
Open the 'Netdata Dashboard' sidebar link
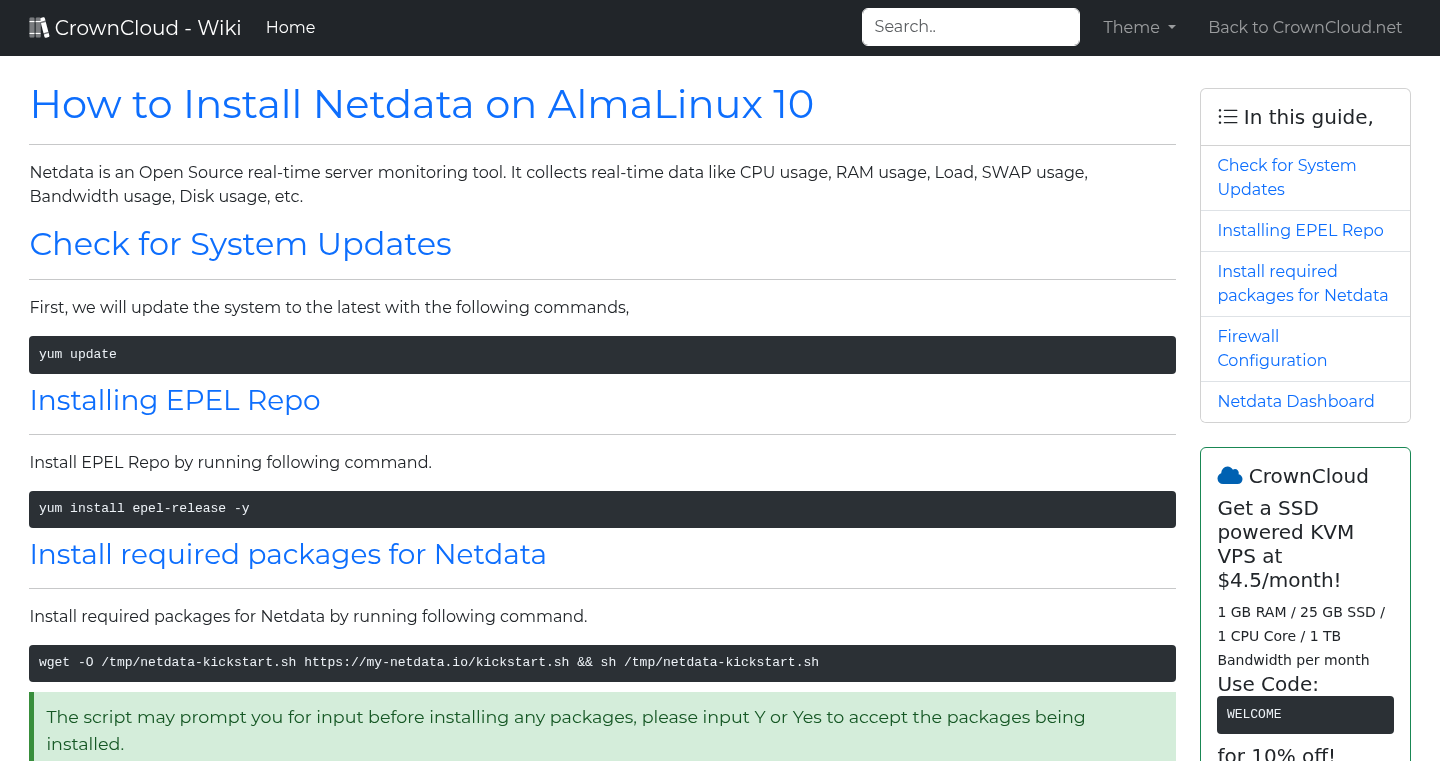click(x=1295, y=401)
